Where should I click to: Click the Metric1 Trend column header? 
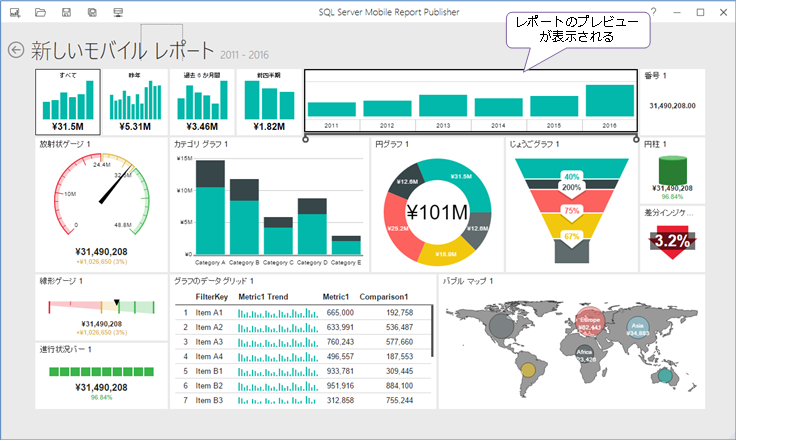pos(263,297)
